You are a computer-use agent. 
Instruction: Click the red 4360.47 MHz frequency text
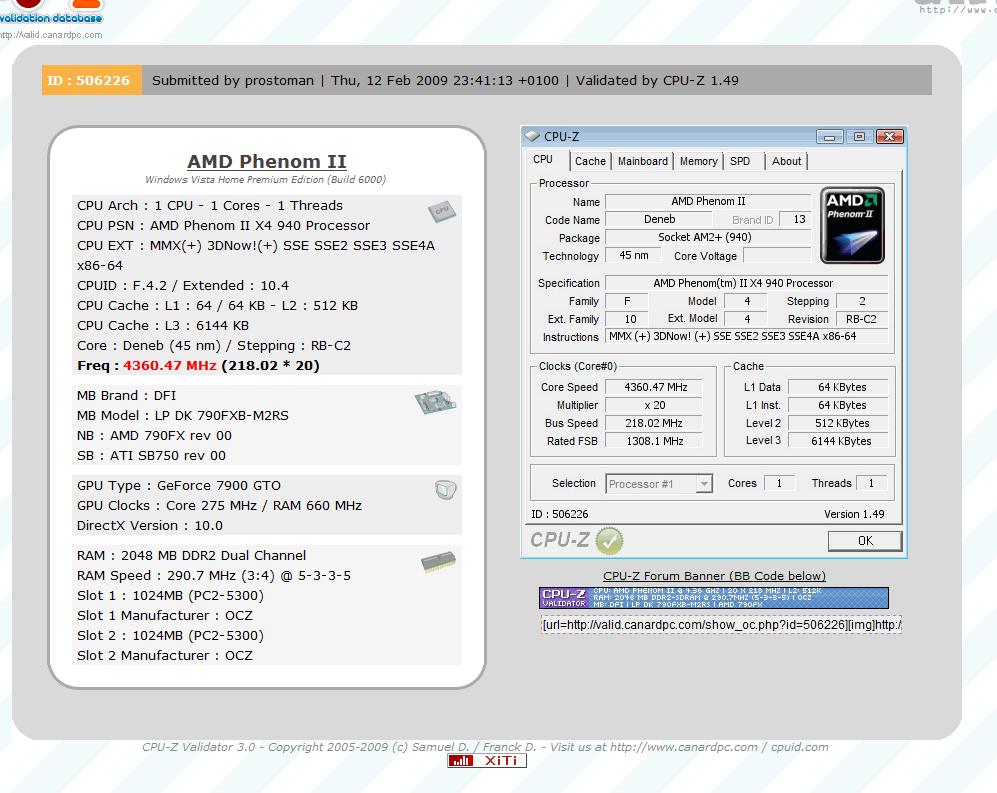tap(170, 366)
